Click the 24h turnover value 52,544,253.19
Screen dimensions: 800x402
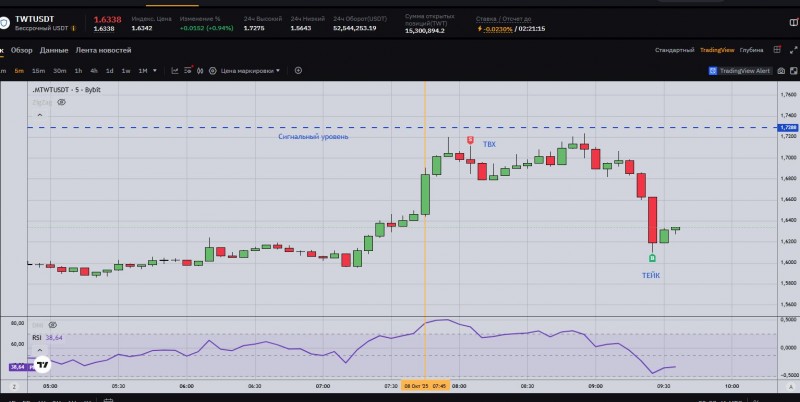pyautogui.click(x=355, y=28)
